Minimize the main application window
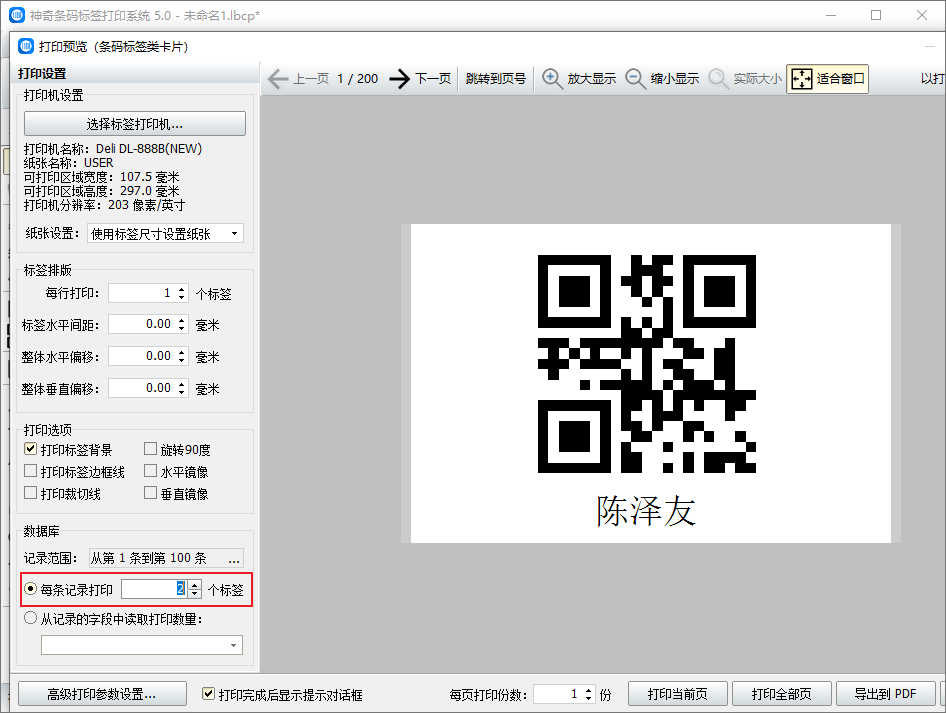946x713 pixels. (831, 15)
